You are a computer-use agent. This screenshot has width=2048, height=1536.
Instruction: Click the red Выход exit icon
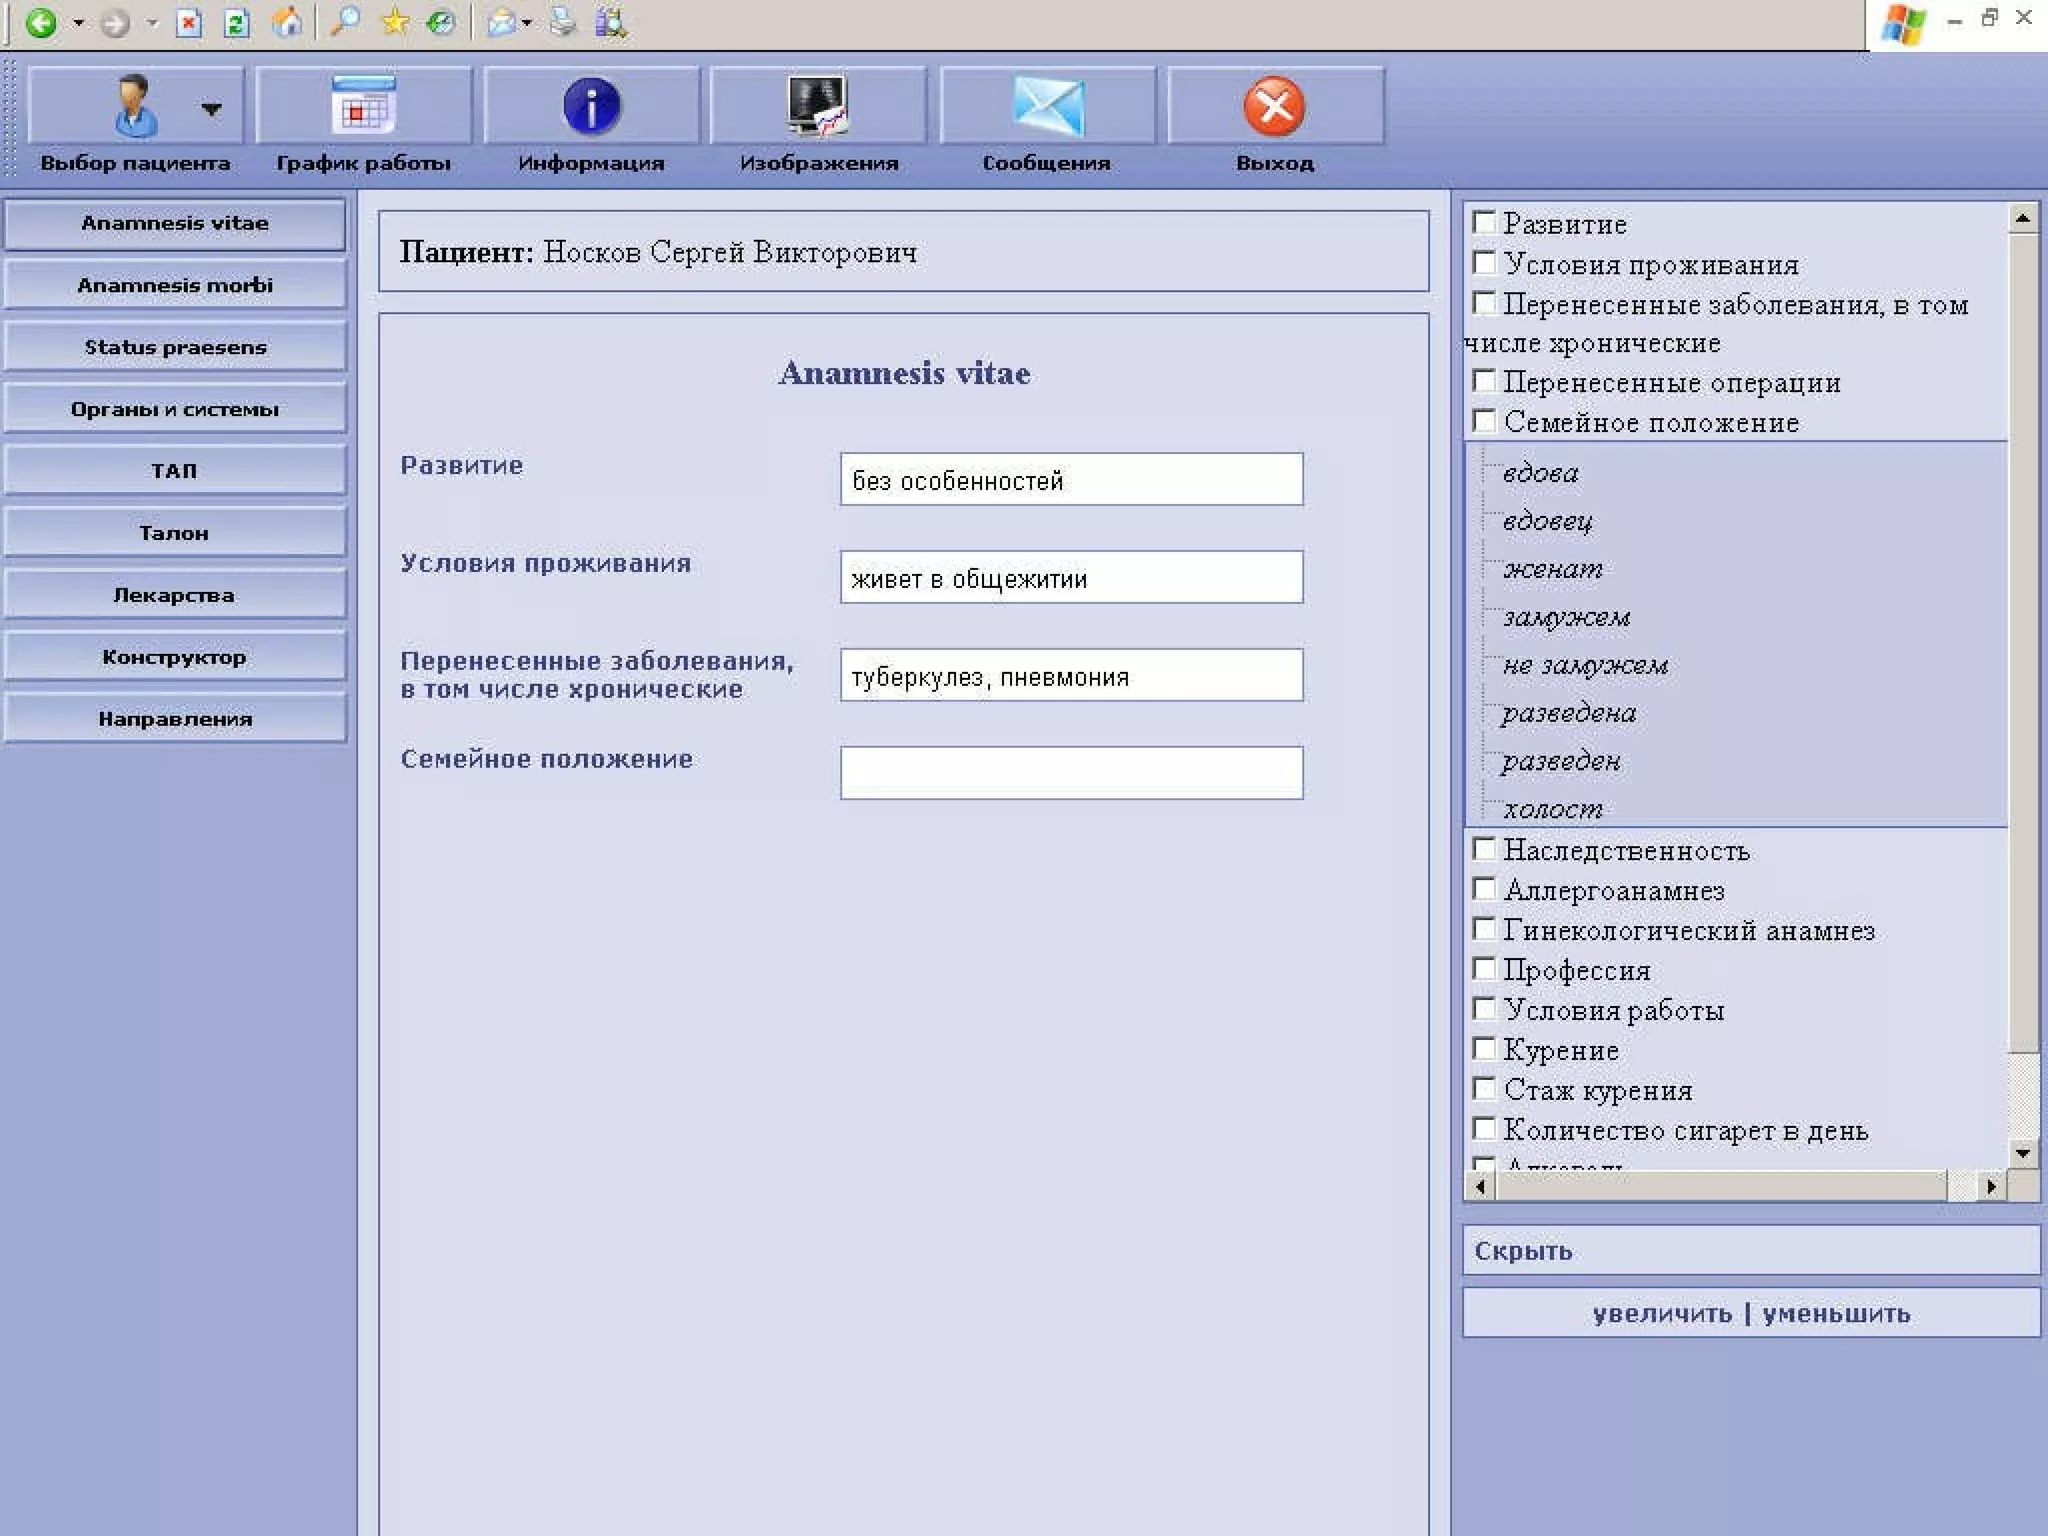[1274, 106]
